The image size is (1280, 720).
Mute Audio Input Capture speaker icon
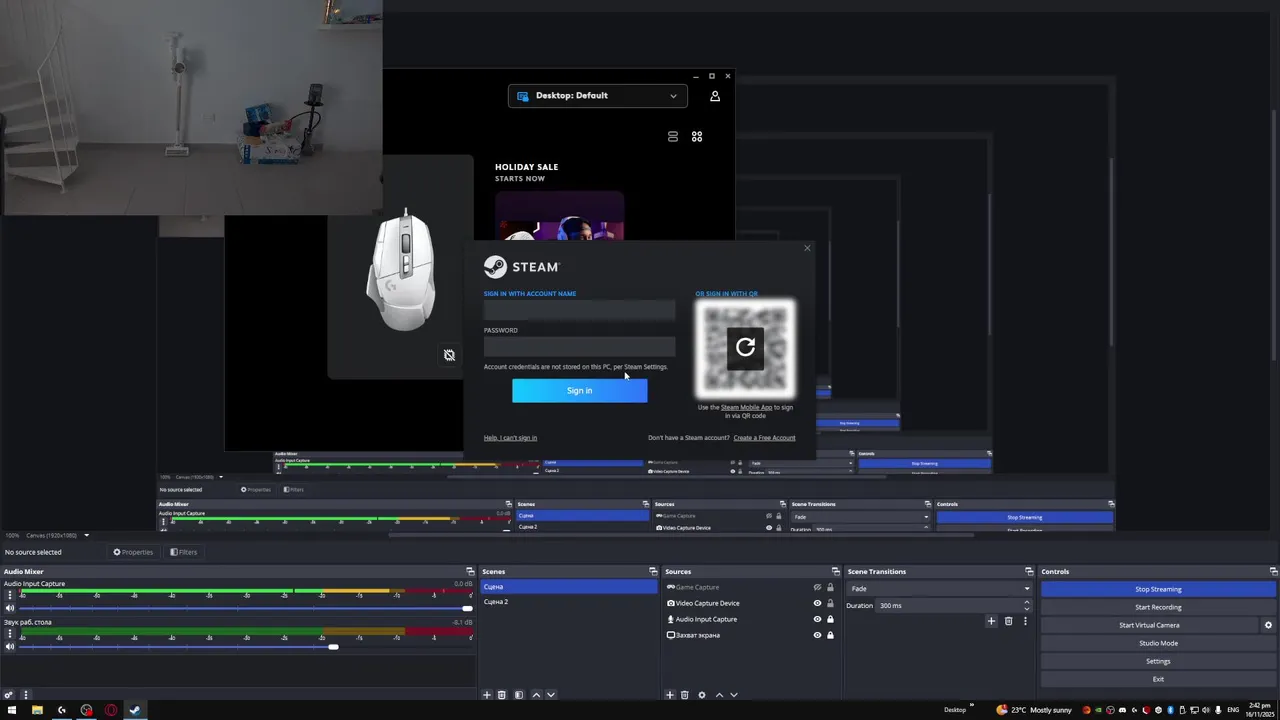tap(10, 608)
